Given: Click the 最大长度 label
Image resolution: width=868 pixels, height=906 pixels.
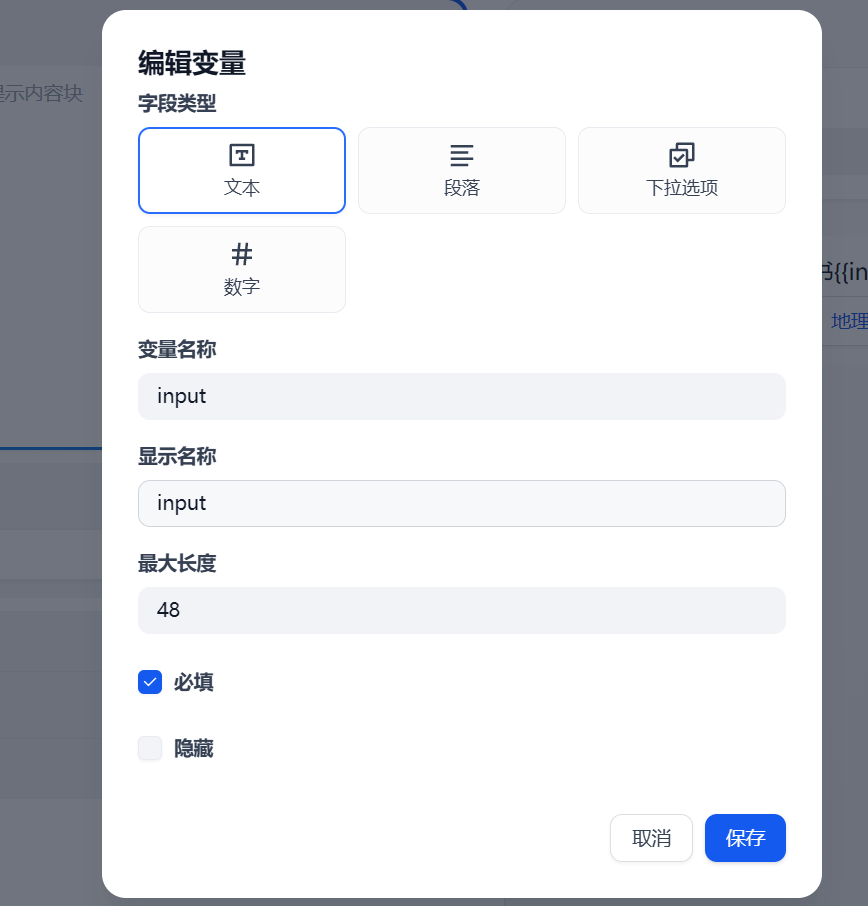Looking at the screenshot, I should 177,563.
